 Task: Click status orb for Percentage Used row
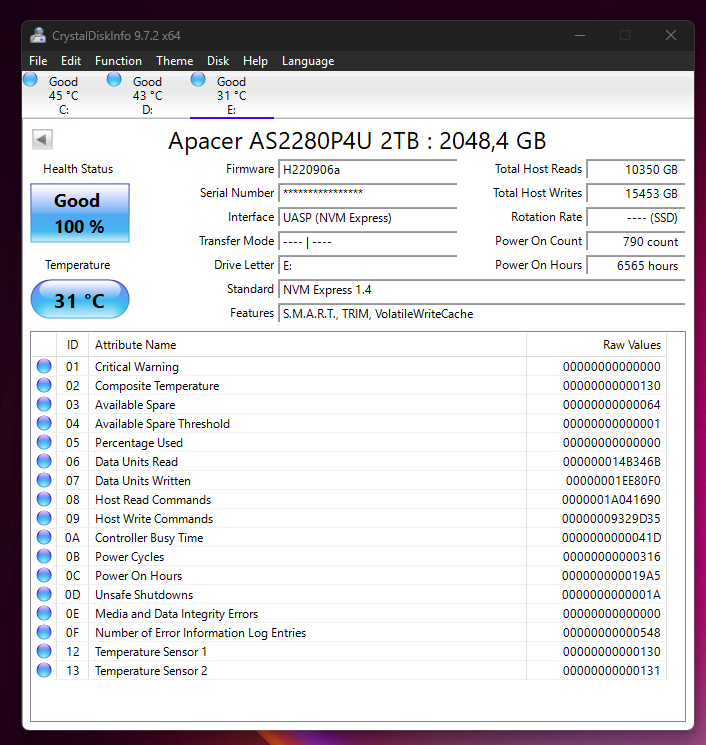[44, 442]
